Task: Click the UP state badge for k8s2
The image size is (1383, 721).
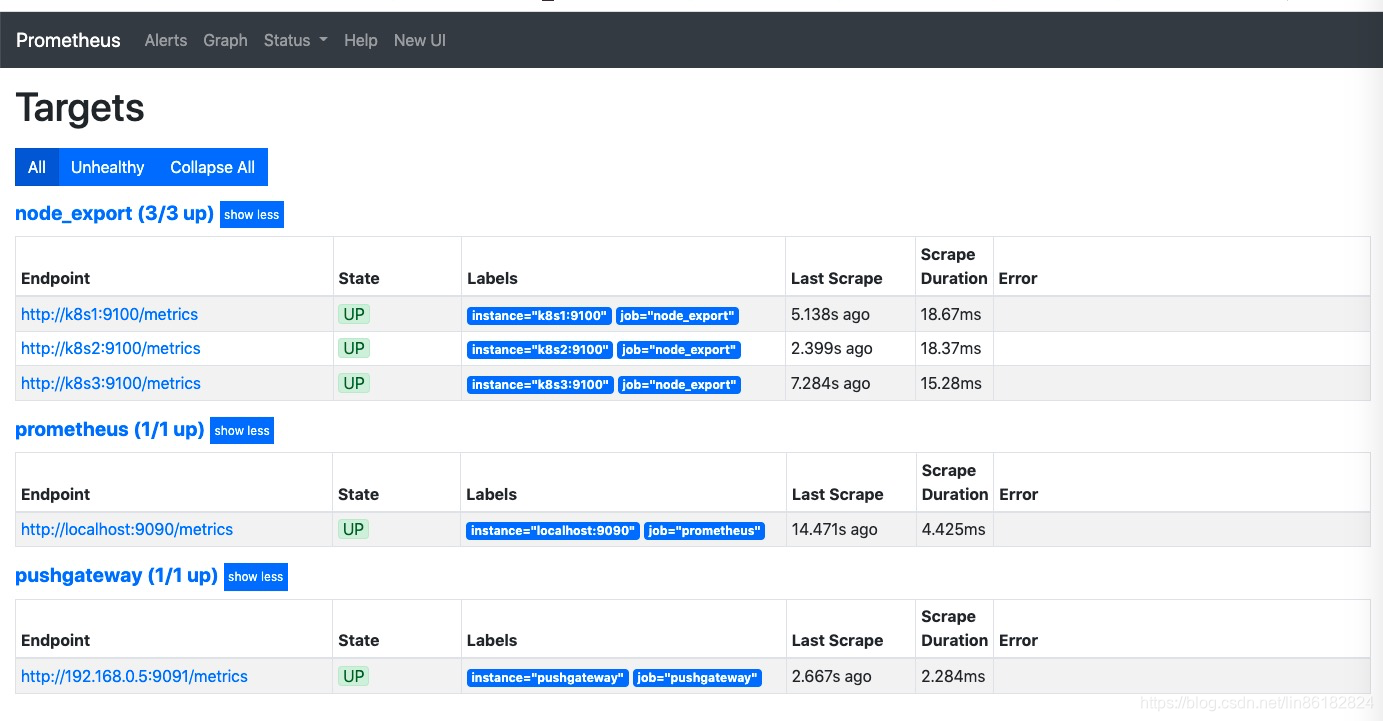Action: [x=354, y=348]
